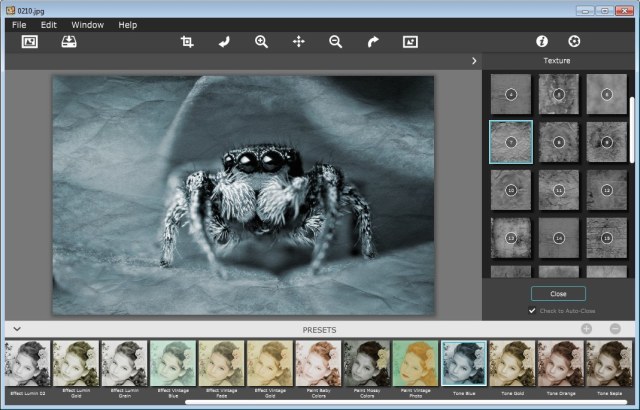This screenshot has height=410, width=640.
Task: Open the File menu
Action: (19, 24)
